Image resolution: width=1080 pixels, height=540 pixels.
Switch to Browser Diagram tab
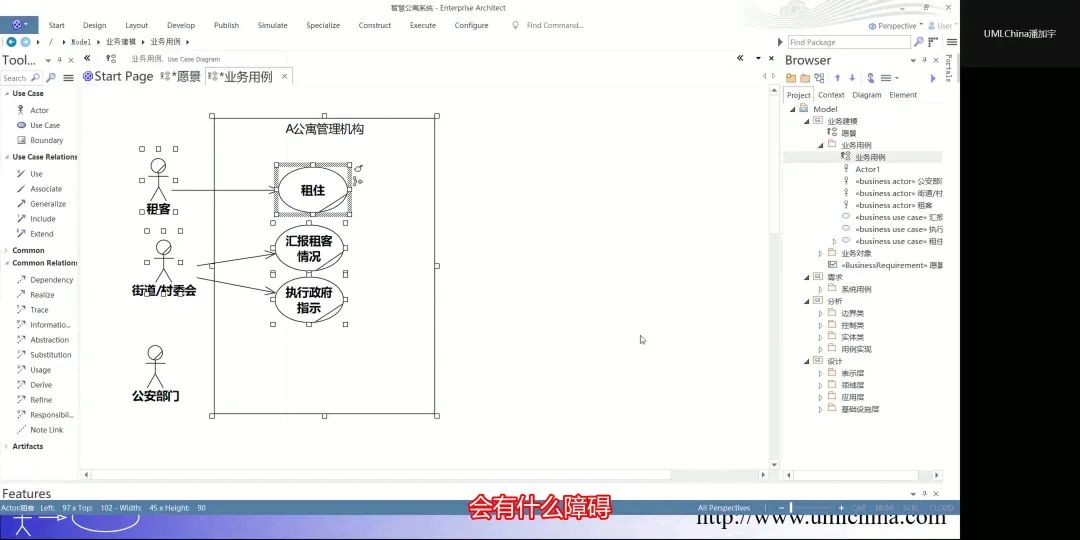(866, 95)
